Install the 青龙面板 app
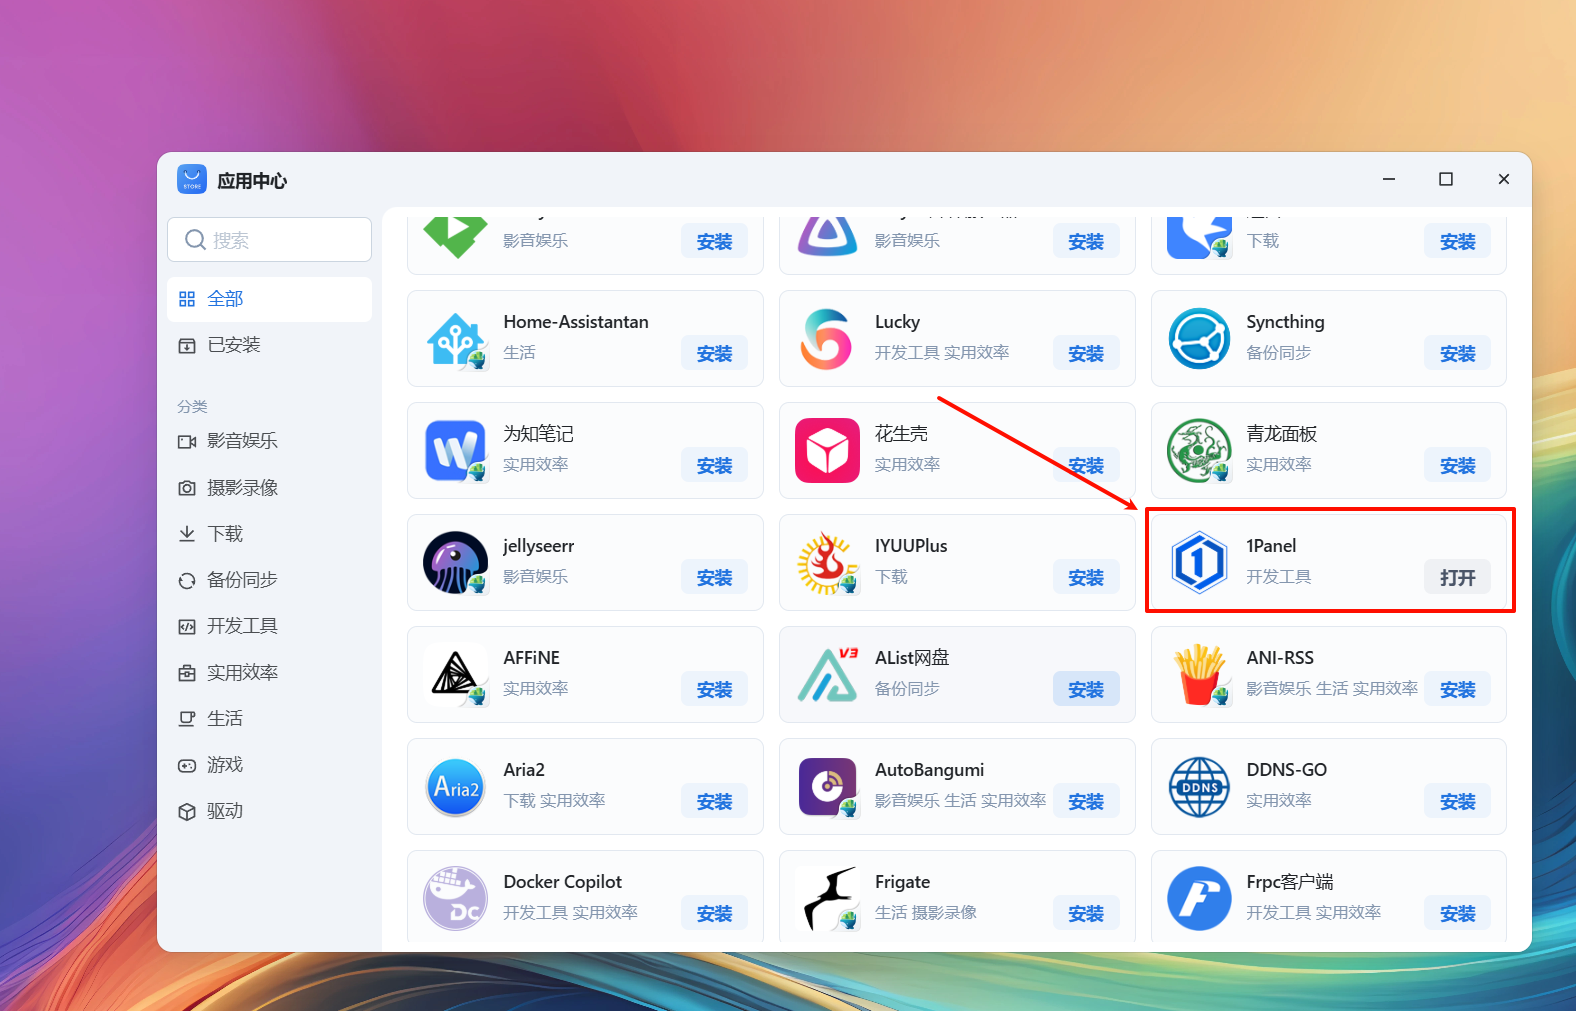The height and width of the screenshot is (1011, 1576). 1458,466
